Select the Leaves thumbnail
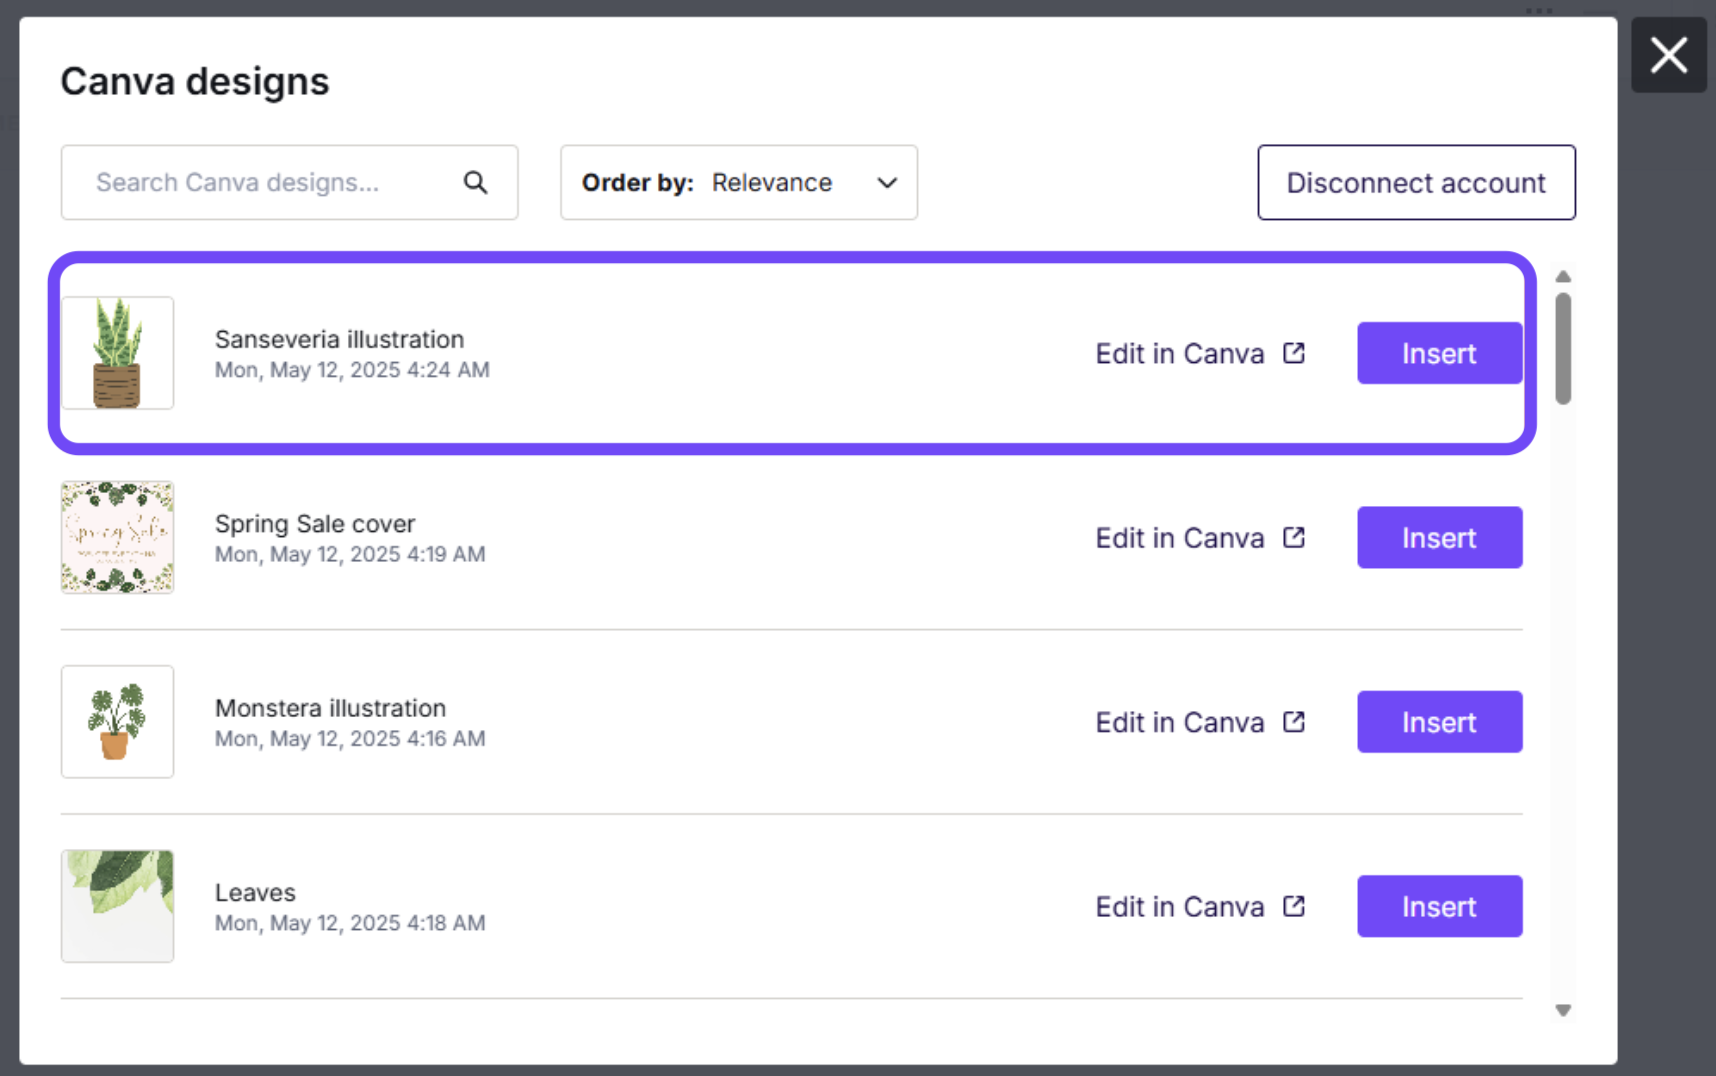Screen dimensions: 1716x1076 tap(117, 906)
